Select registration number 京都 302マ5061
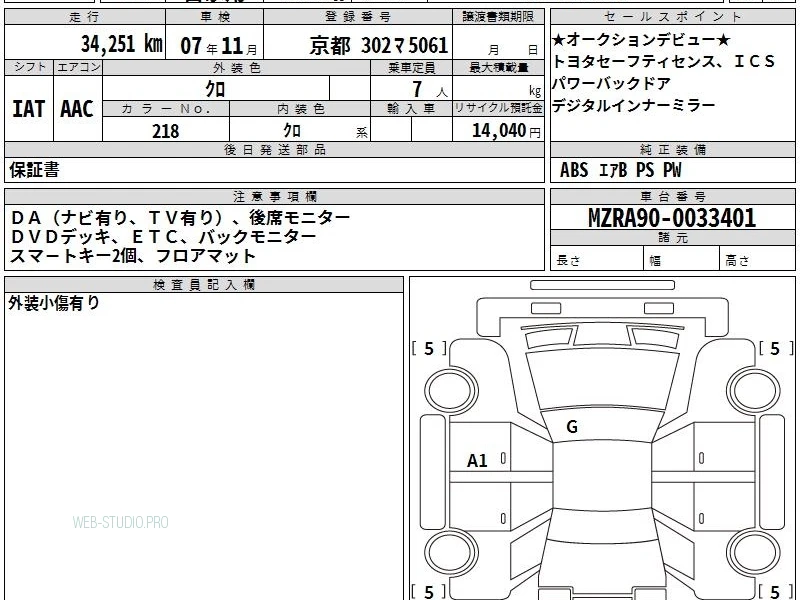This screenshot has height=600, width=800. (379, 46)
